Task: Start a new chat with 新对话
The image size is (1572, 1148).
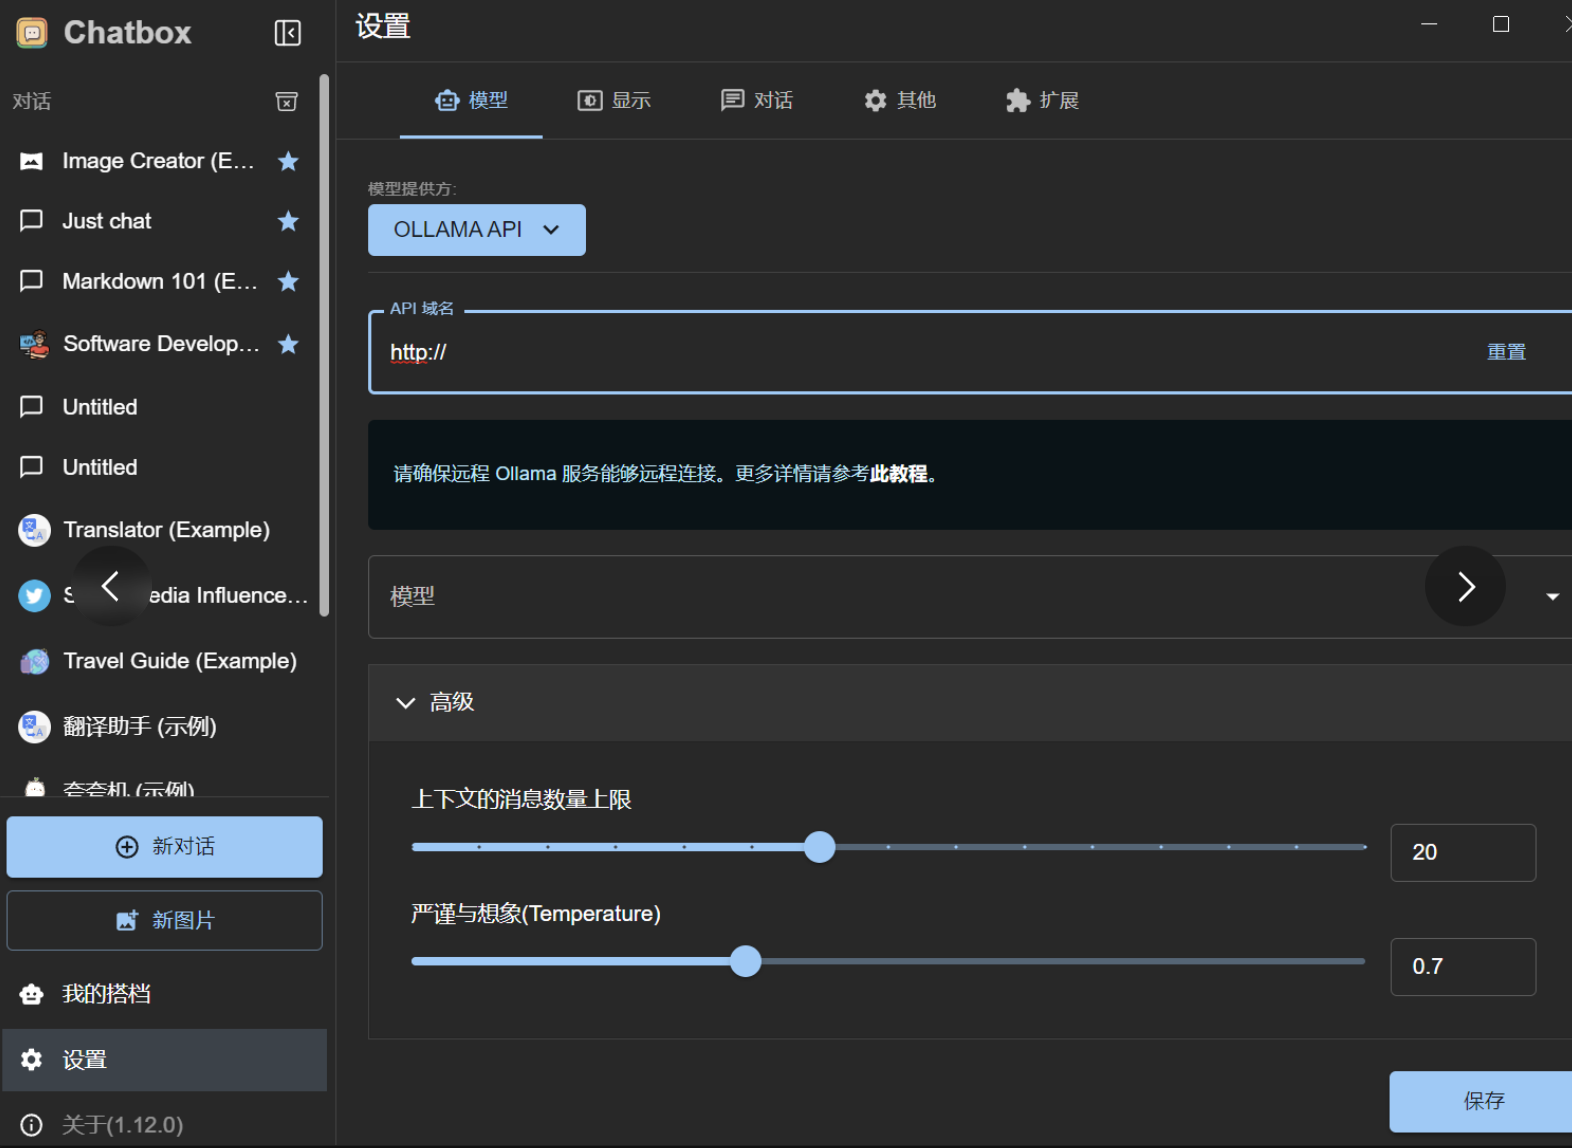Action: point(165,847)
